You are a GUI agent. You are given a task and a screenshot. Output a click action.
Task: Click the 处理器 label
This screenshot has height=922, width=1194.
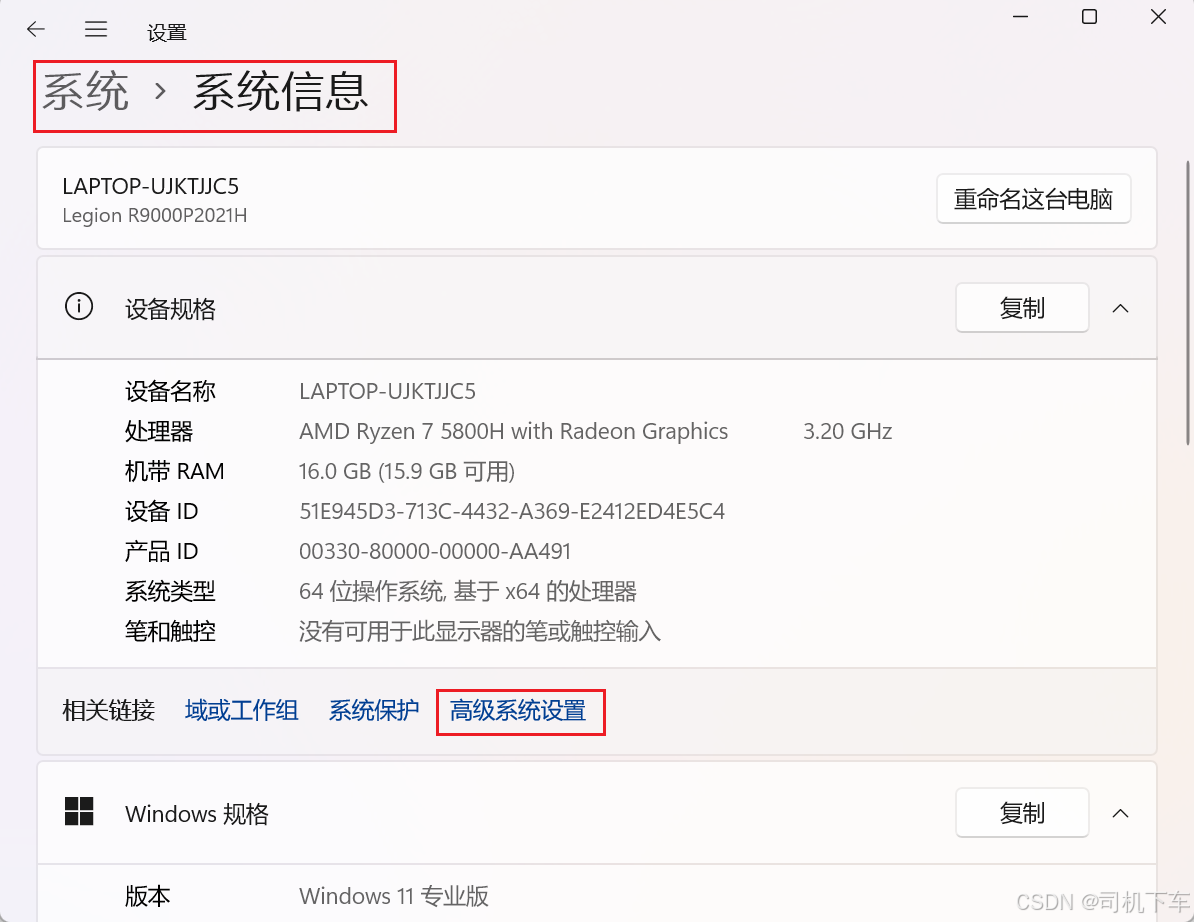point(159,431)
